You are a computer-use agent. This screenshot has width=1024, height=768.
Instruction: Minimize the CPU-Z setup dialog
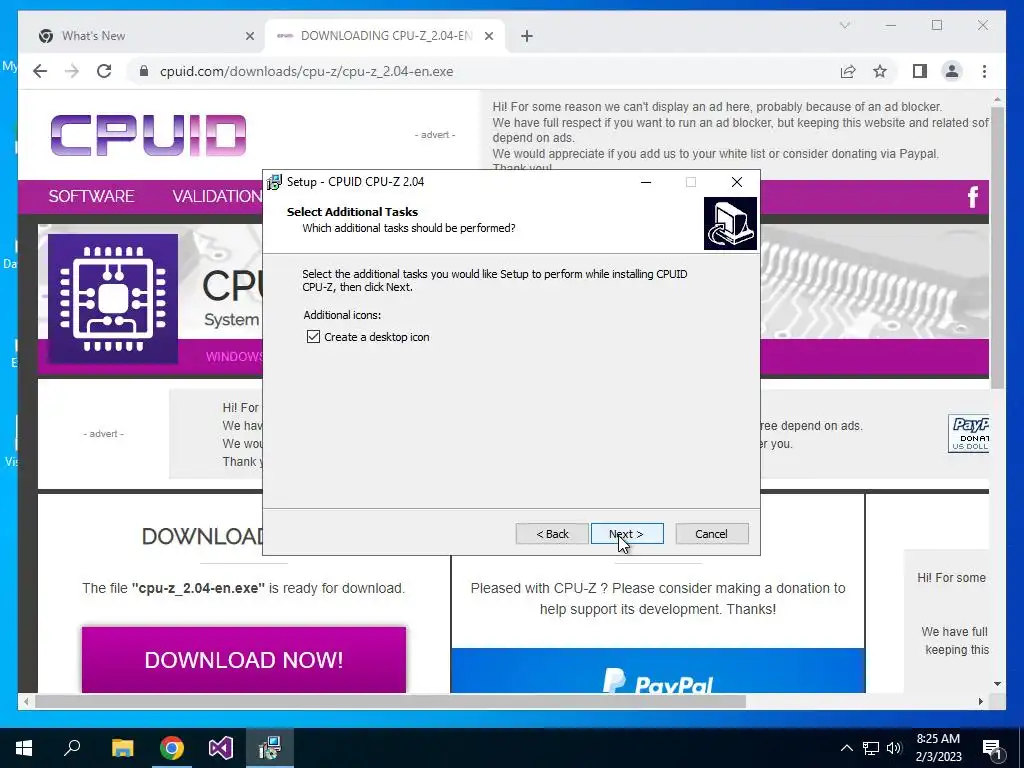coord(646,182)
